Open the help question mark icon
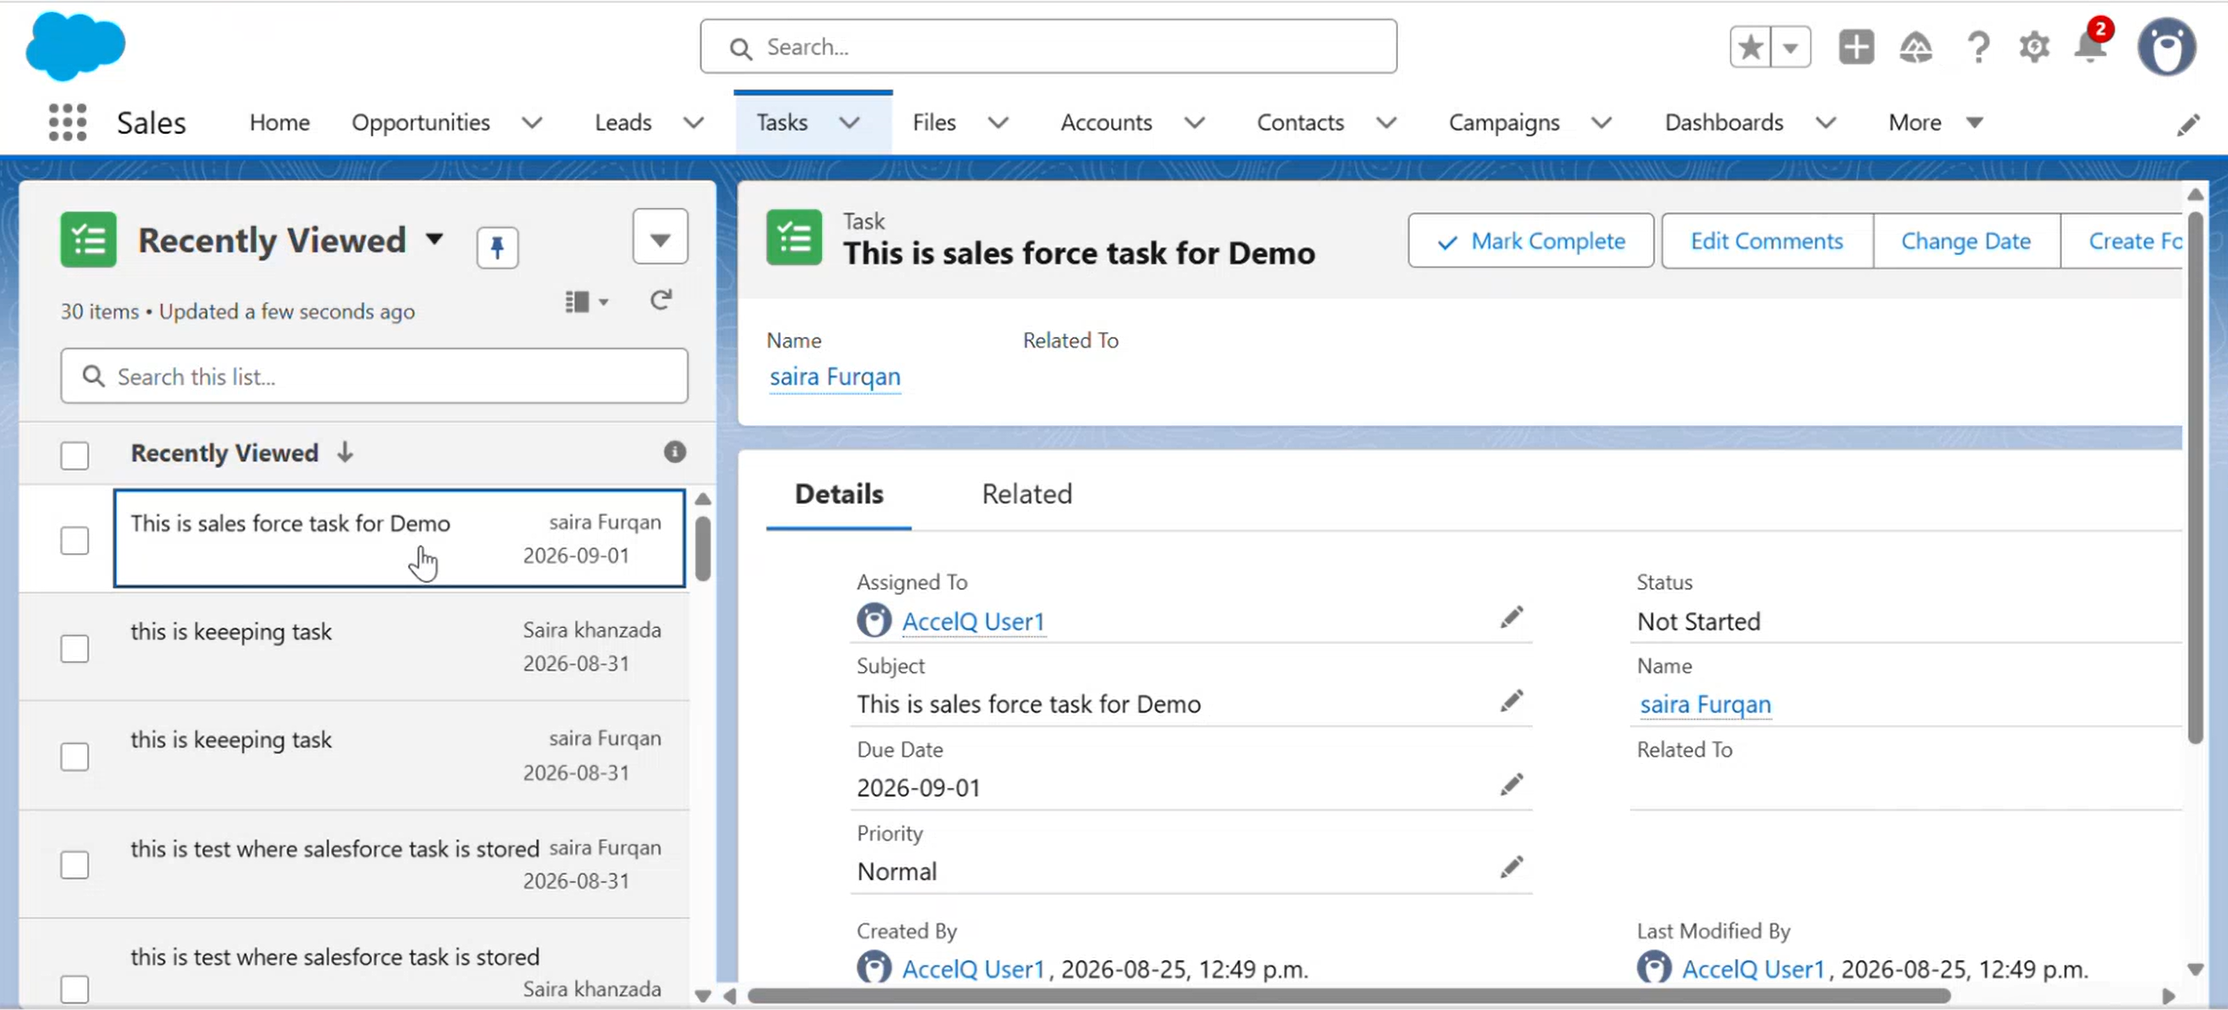 point(1978,47)
